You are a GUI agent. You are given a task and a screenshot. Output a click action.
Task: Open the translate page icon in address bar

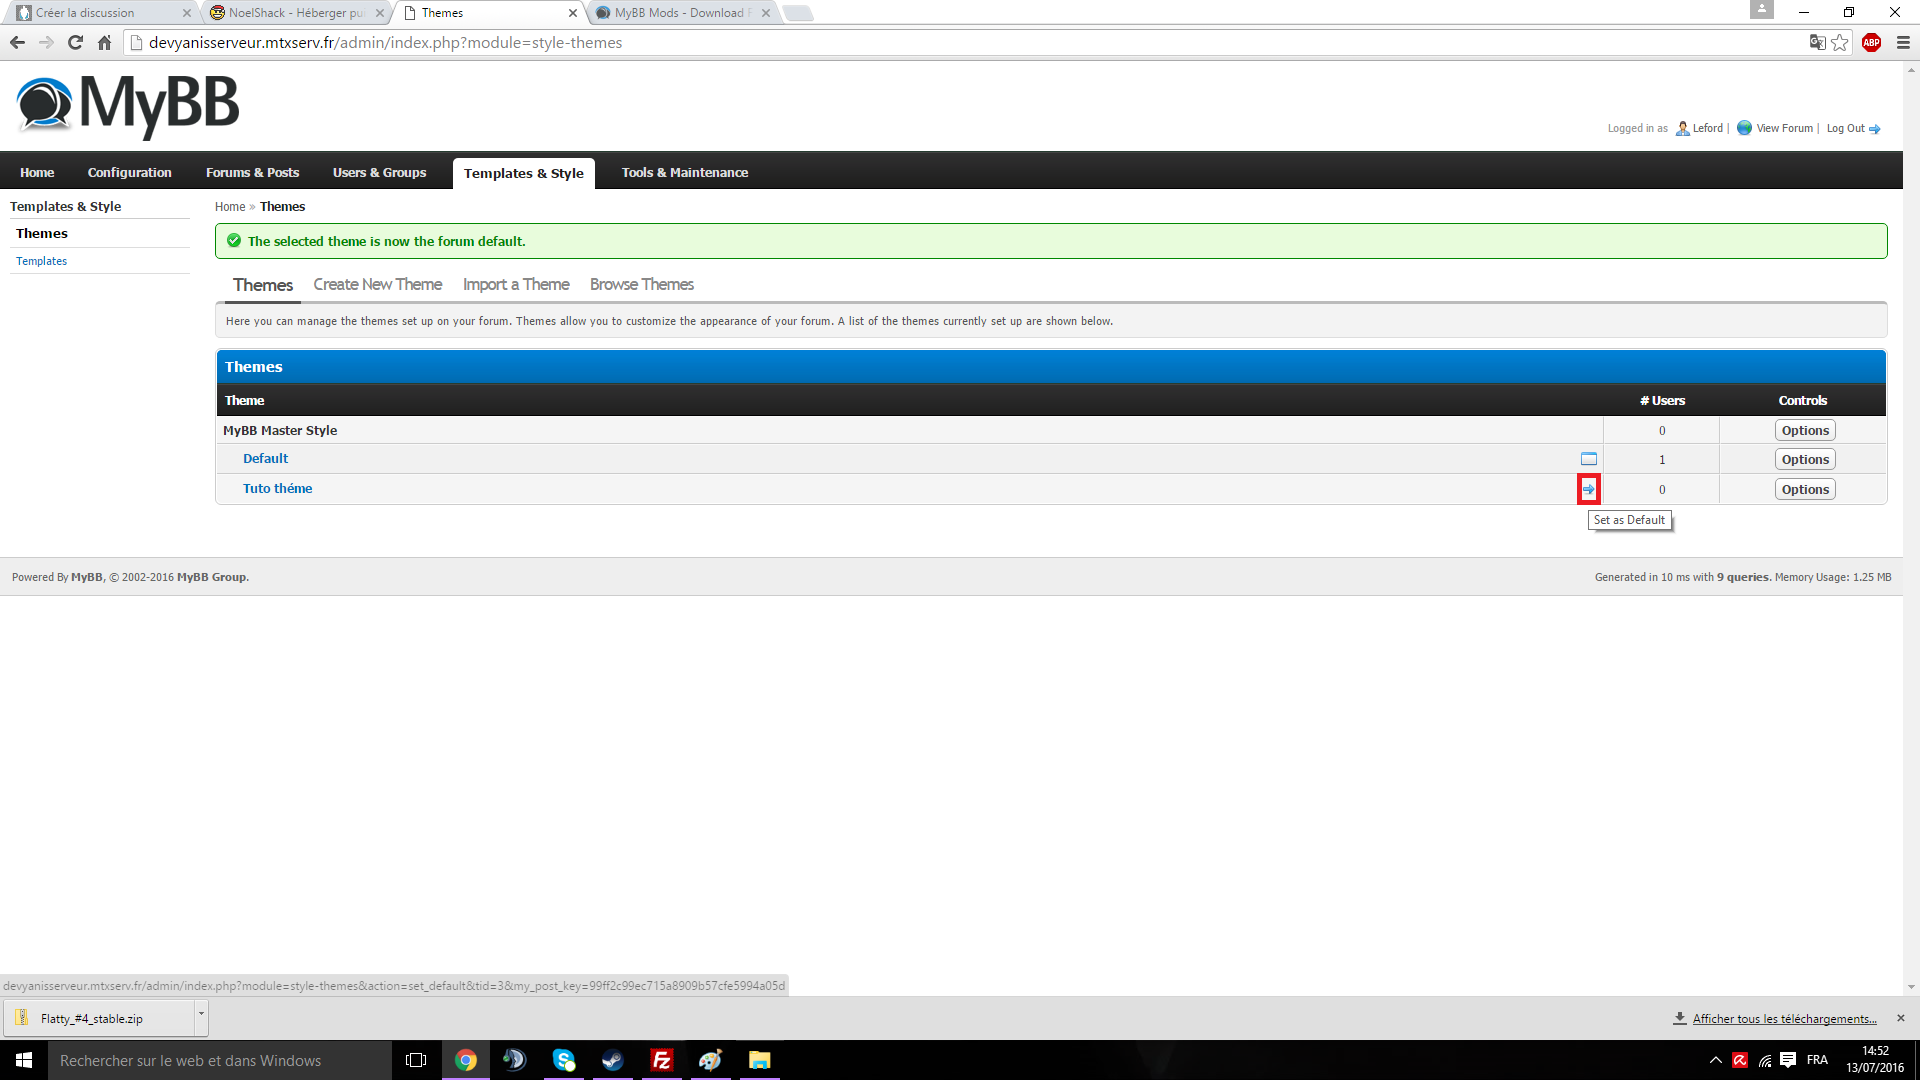pyautogui.click(x=1817, y=42)
